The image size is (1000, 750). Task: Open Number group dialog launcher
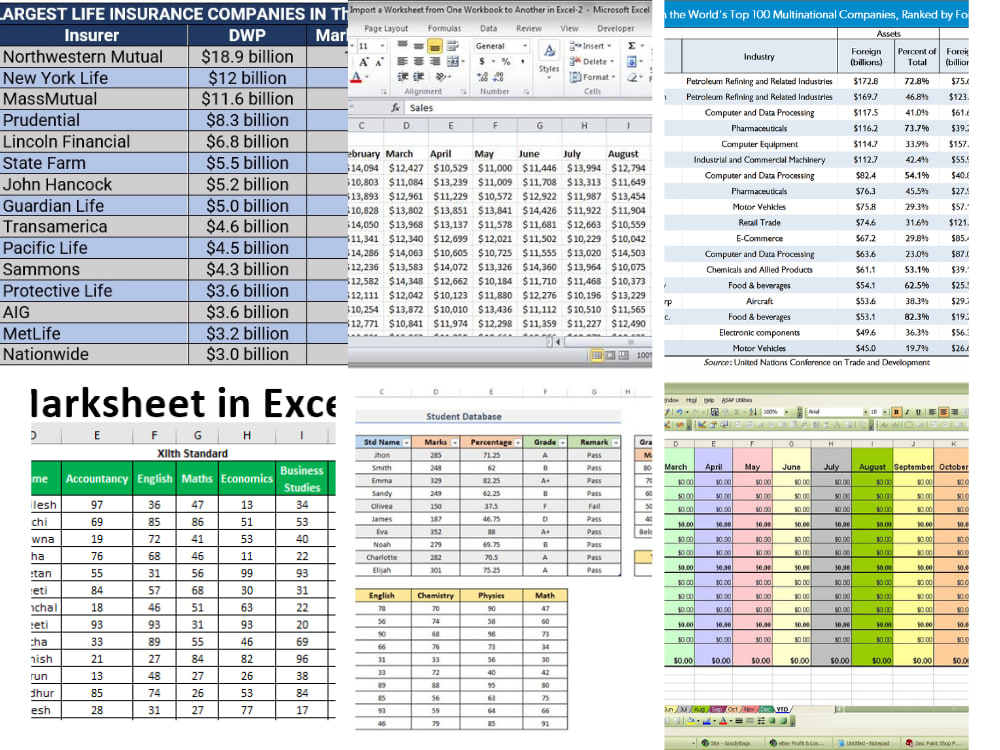pyautogui.click(x=526, y=92)
